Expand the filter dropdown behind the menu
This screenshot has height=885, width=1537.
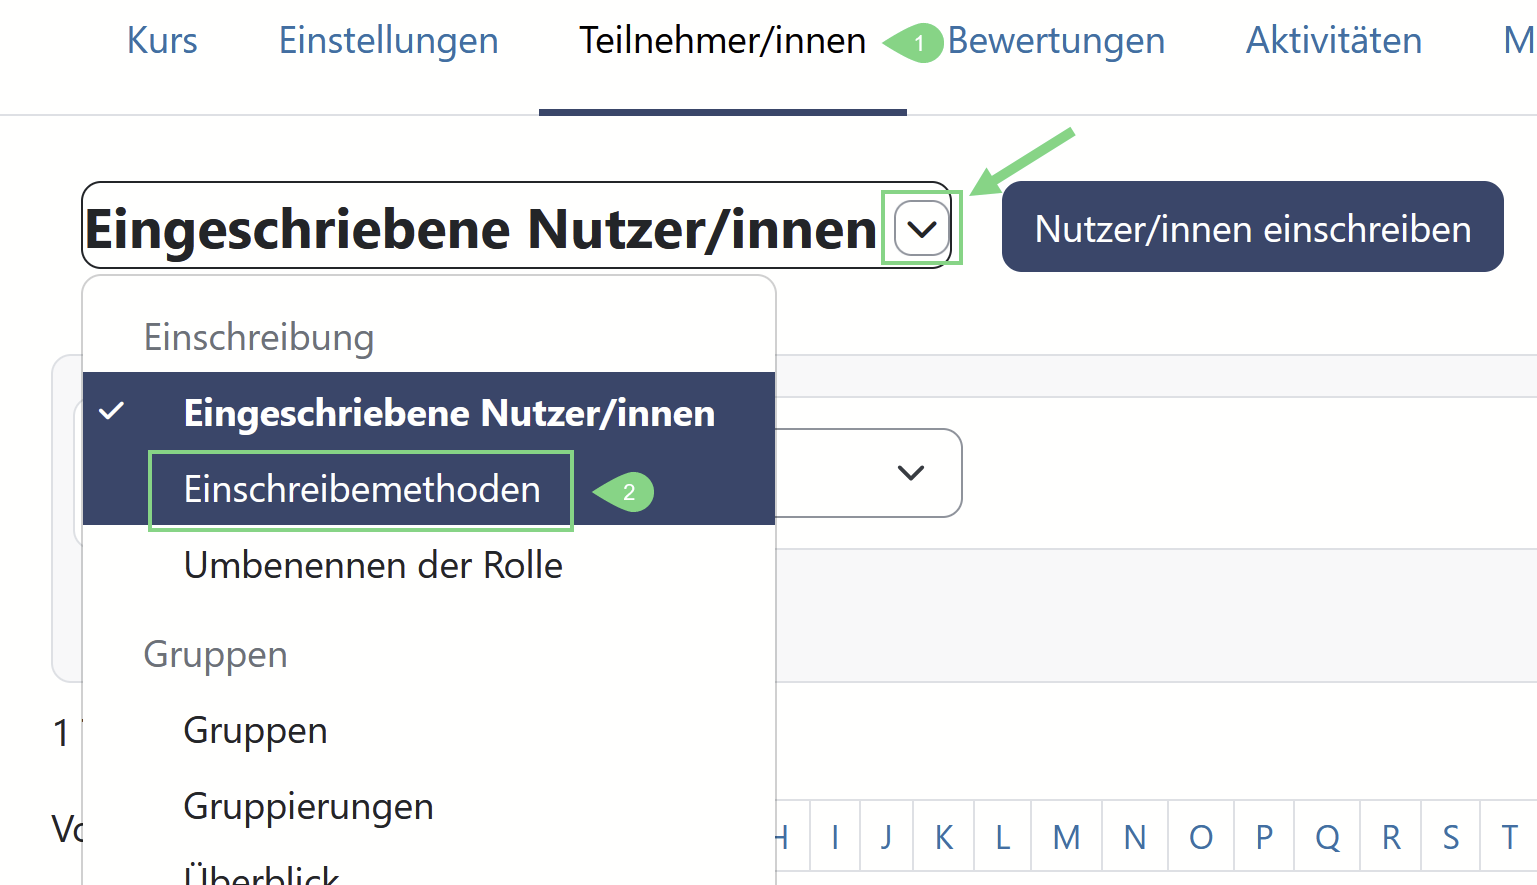coord(910,473)
